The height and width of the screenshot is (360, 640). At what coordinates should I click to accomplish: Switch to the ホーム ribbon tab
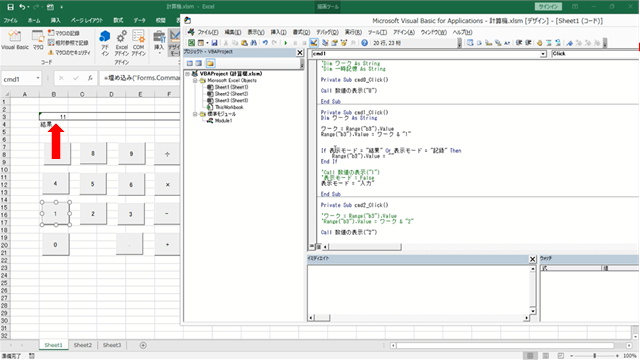coord(34,20)
